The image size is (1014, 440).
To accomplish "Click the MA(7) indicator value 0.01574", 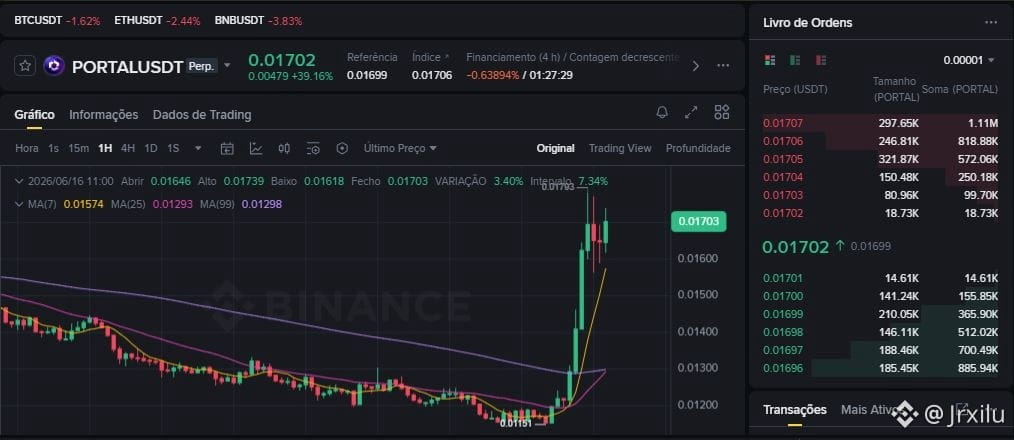I will pyautogui.click(x=83, y=204).
